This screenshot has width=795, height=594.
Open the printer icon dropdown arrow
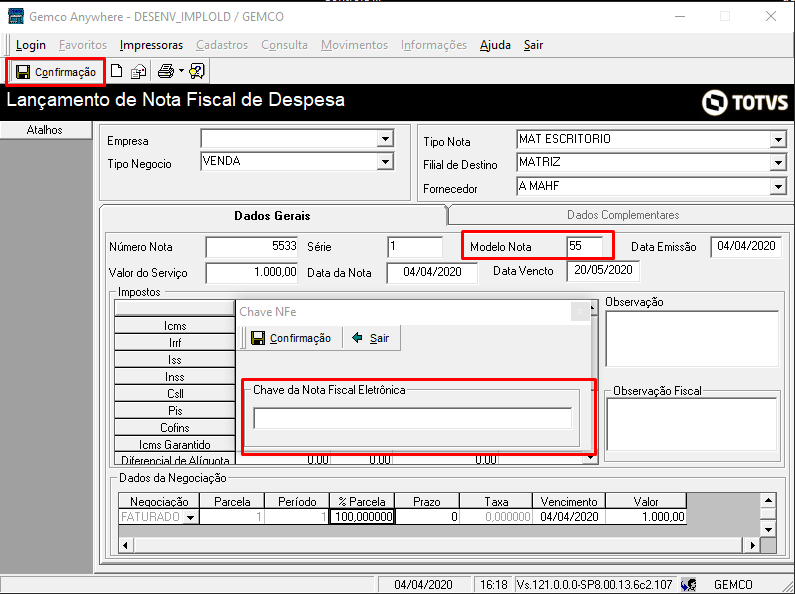coord(181,71)
